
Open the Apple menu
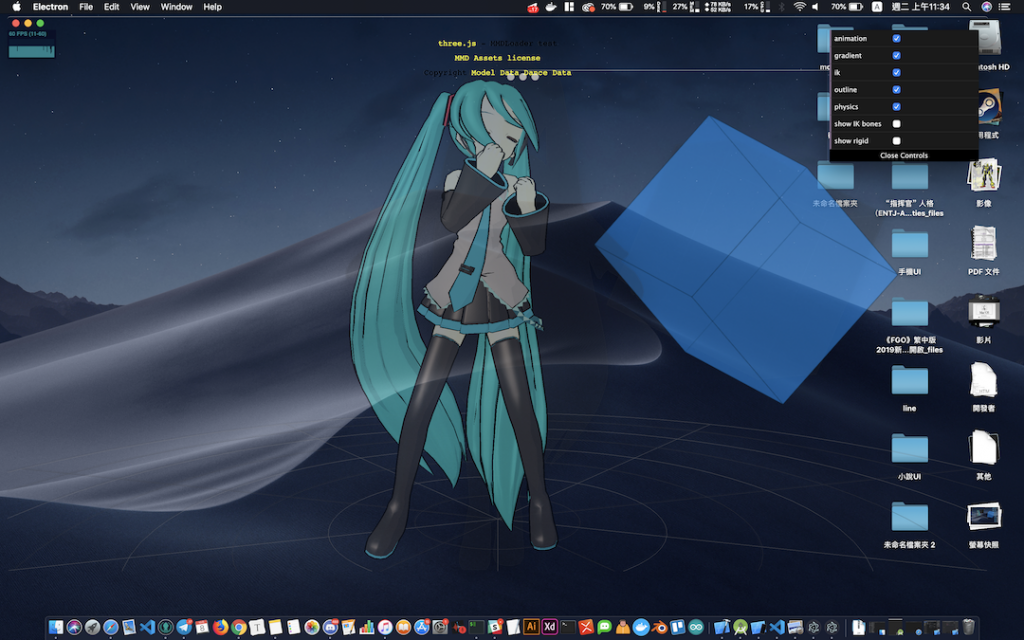coord(17,7)
